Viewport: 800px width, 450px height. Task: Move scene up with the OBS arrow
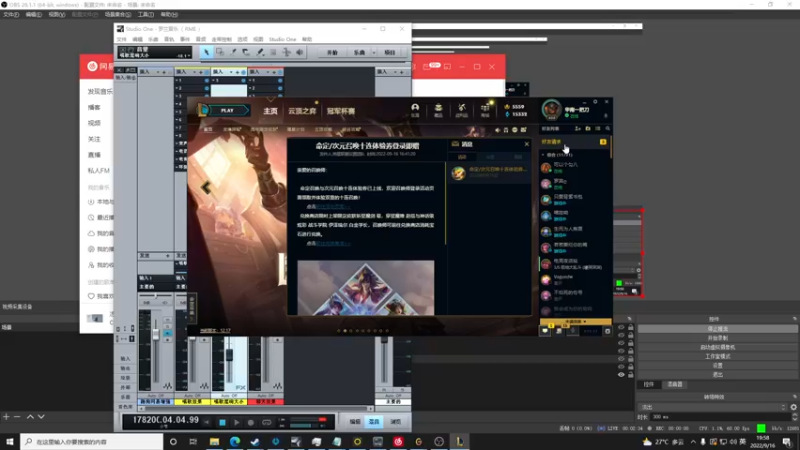pos(30,417)
